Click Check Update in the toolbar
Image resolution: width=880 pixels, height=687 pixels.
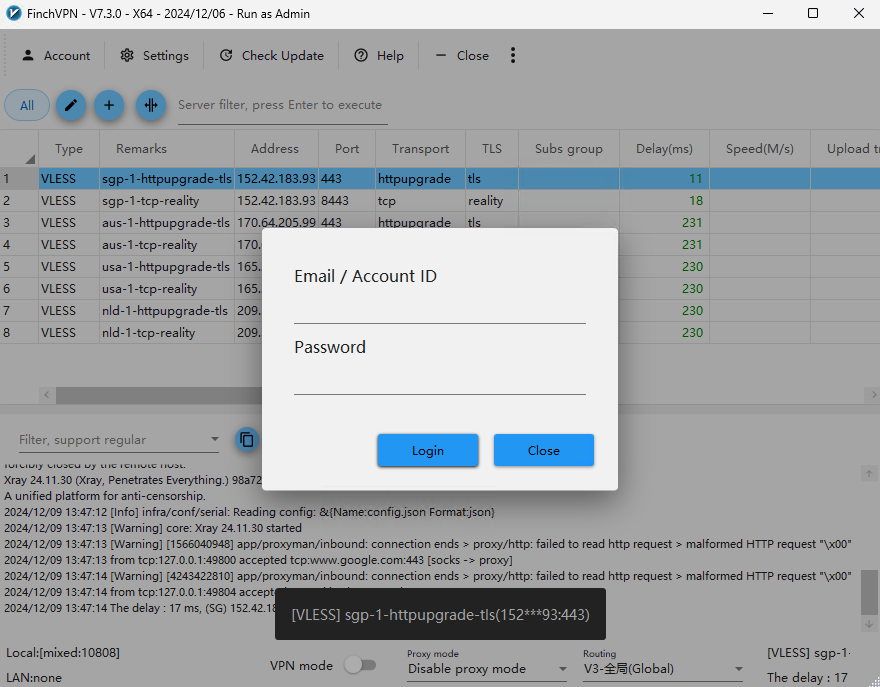pyautogui.click(x=272, y=56)
